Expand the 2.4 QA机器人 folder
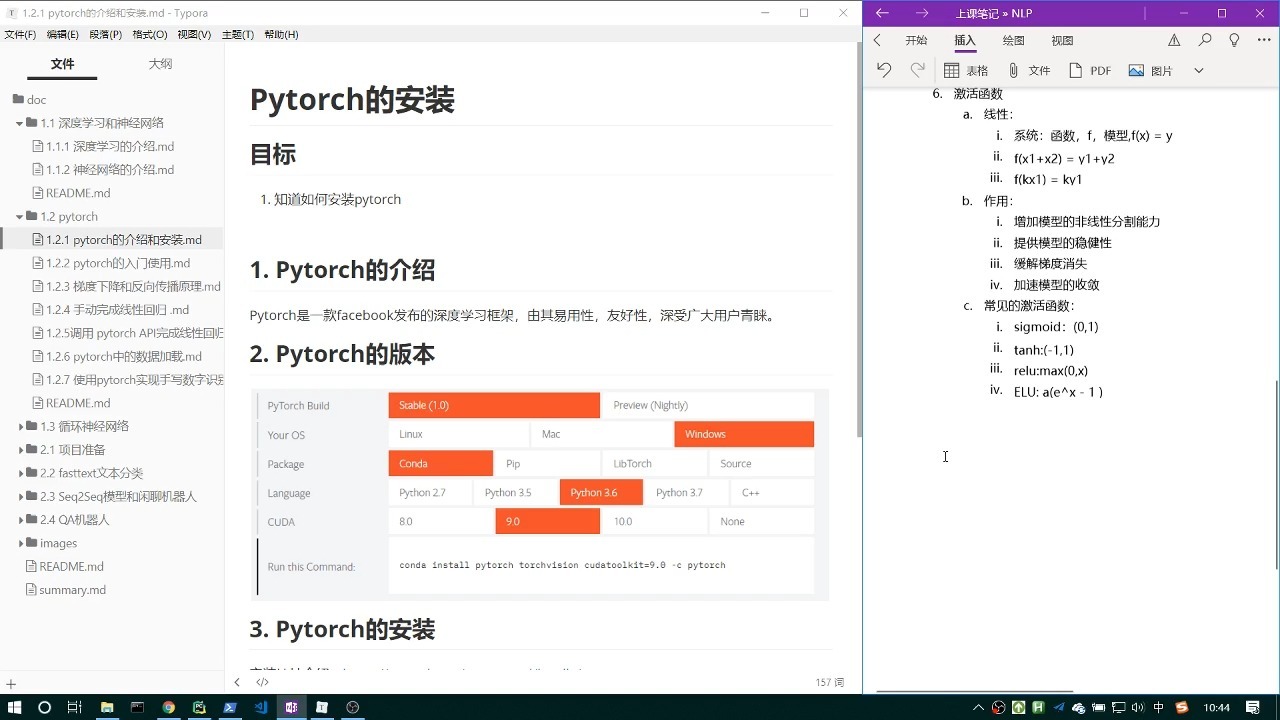Screen dimensions: 1280x720 20,520
